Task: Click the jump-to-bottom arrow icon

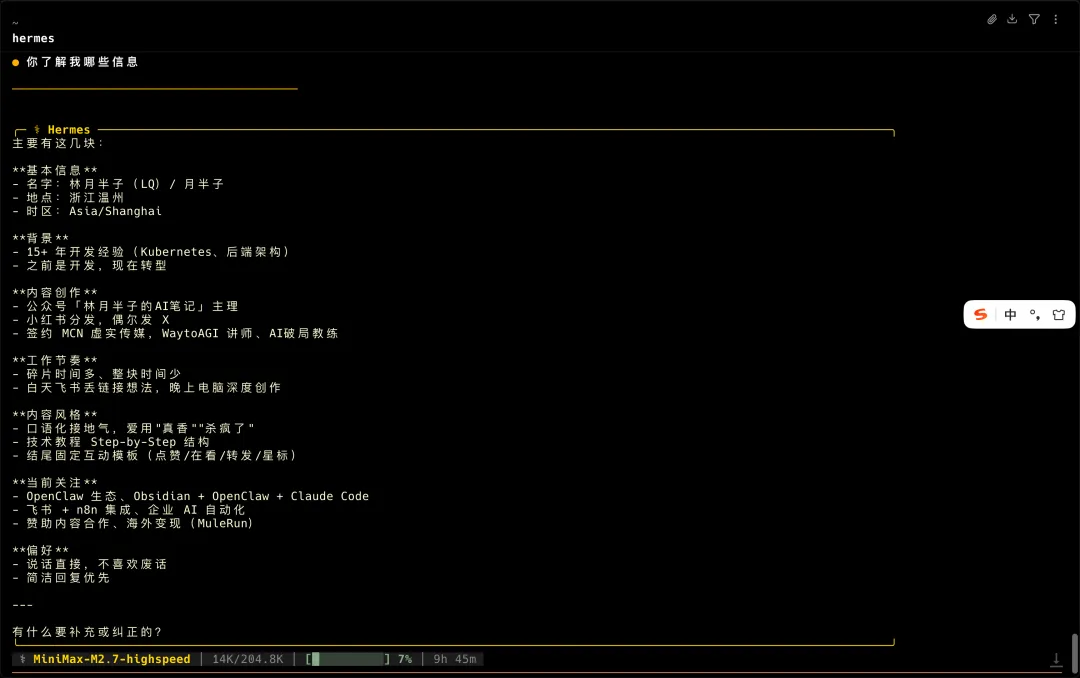Action: 1056,660
